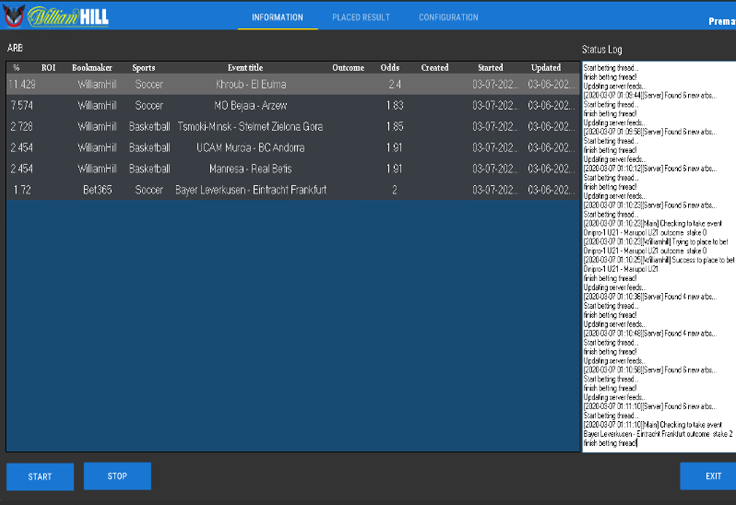Image resolution: width=736 pixels, height=505 pixels.
Task: Open the Information tab
Action: pyautogui.click(x=277, y=17)
